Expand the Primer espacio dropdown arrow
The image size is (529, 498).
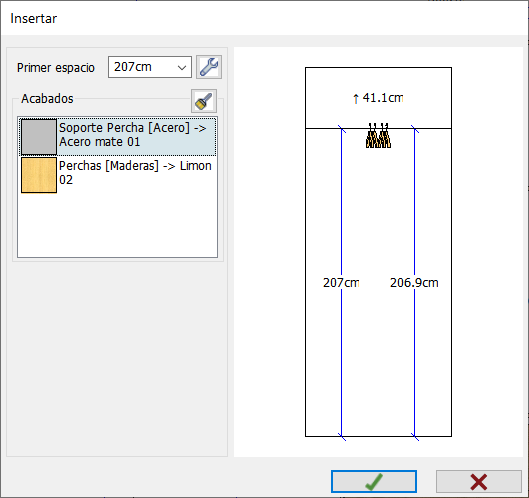182,67
